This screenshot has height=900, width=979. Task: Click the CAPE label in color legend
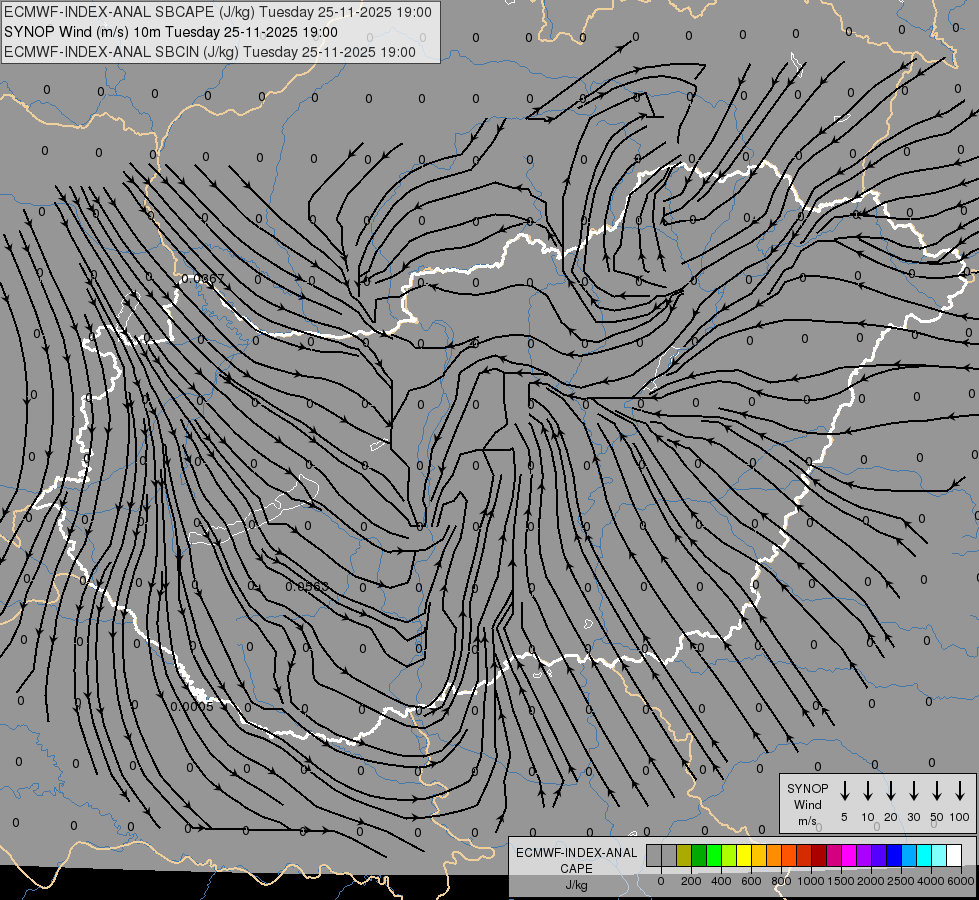coord(576,869)
